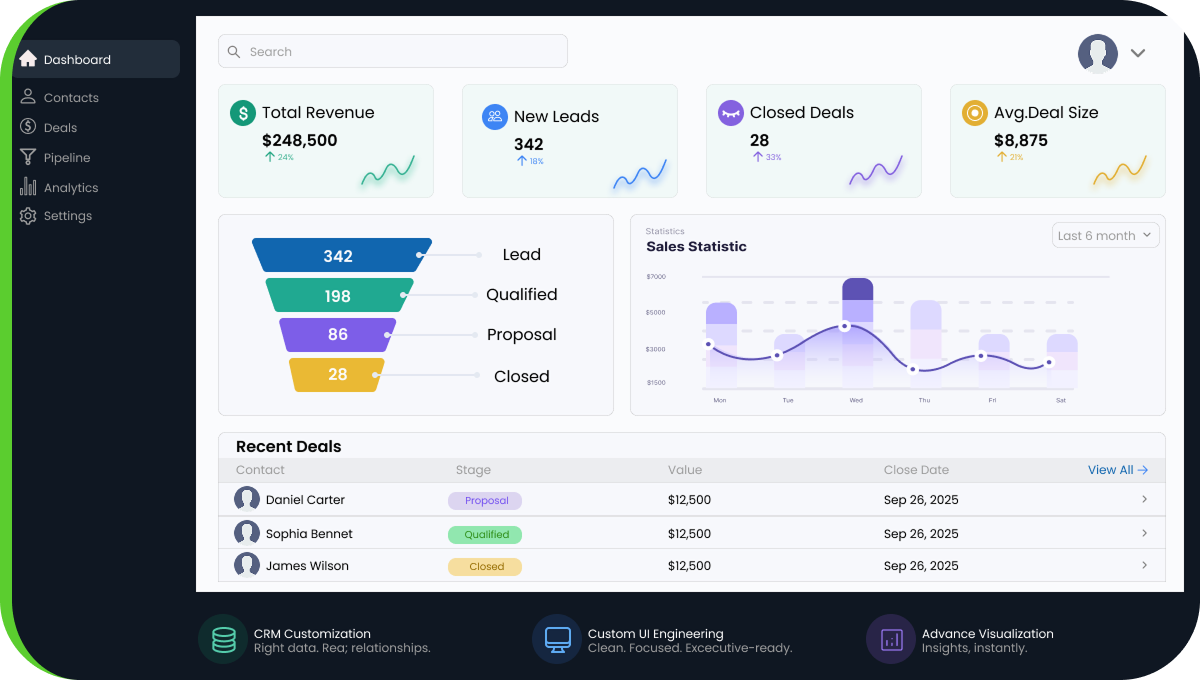Click the Closed Deals purple trend sparkline
The height and width of the screenshot is (680, 1200).
pos(876,171)
